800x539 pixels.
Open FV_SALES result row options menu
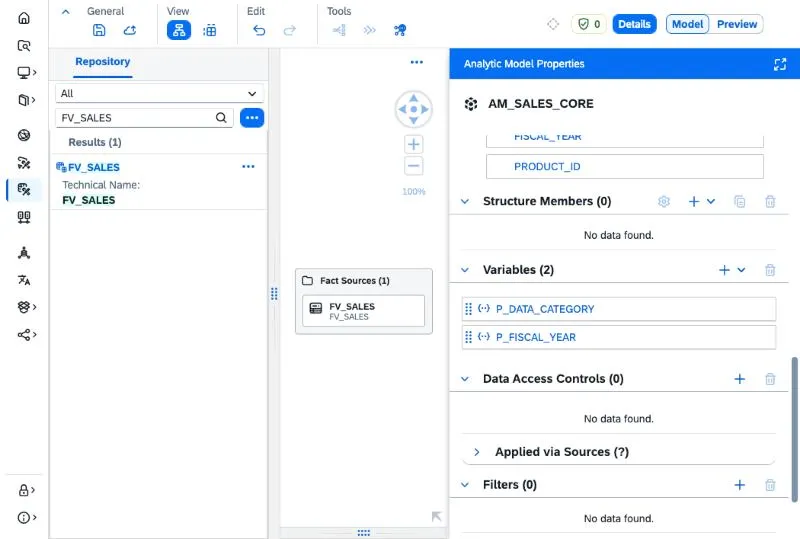[248, 166]
